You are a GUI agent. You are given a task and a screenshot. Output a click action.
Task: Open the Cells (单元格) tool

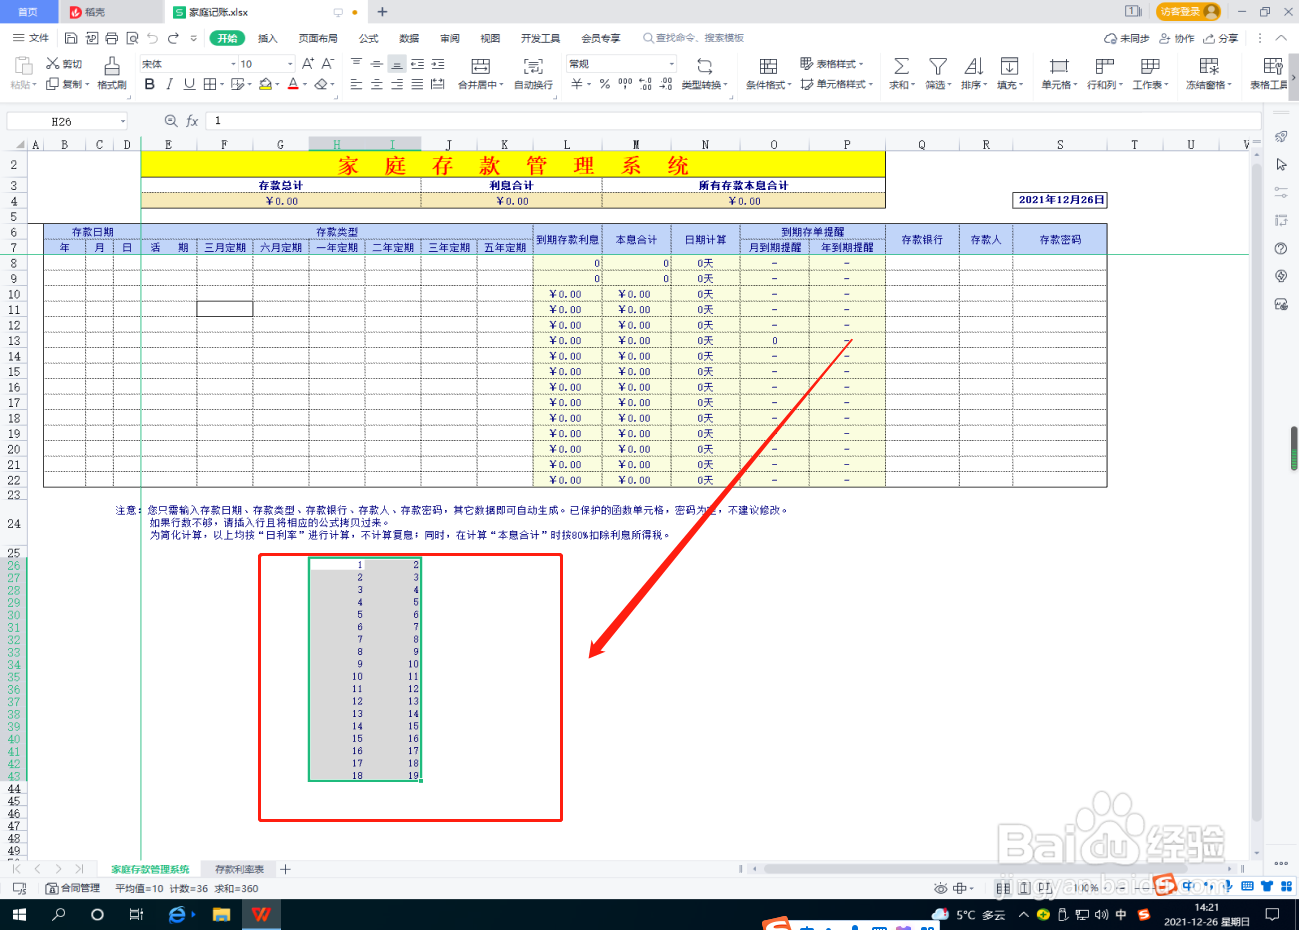pos(1058,73)
